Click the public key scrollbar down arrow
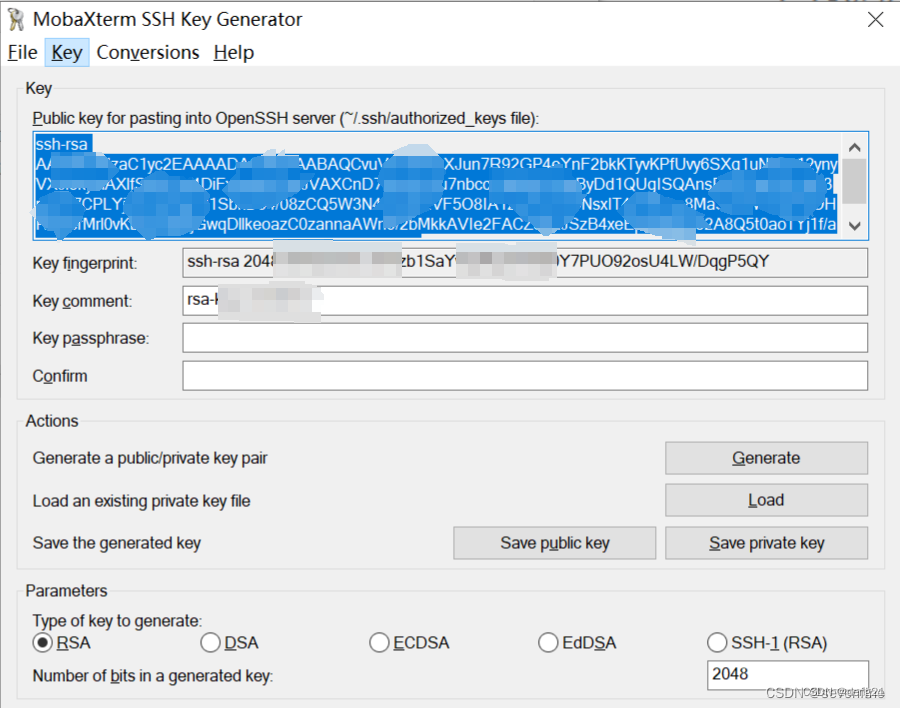This screenshot has height=708, width=900. 854,226
